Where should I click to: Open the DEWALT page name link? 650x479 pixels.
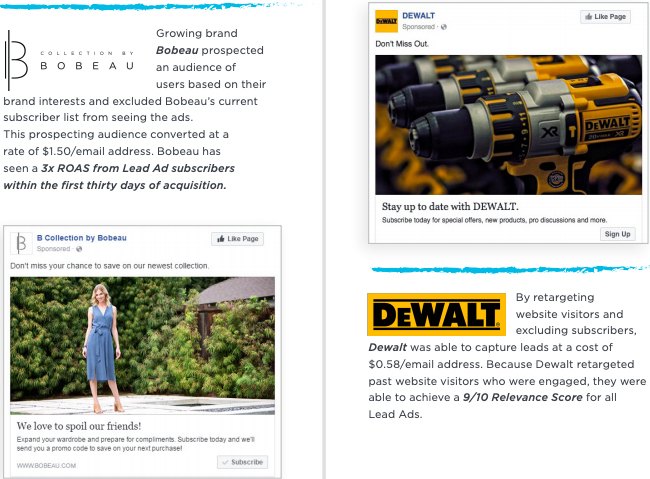(418, 16)
